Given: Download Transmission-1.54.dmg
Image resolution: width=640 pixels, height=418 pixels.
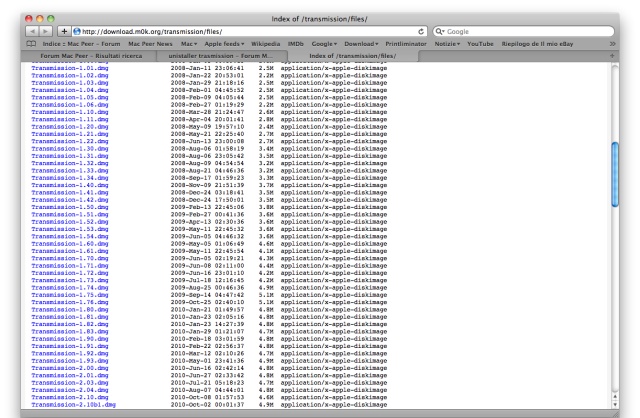Looking at the screenshot, I should point(70,236).
